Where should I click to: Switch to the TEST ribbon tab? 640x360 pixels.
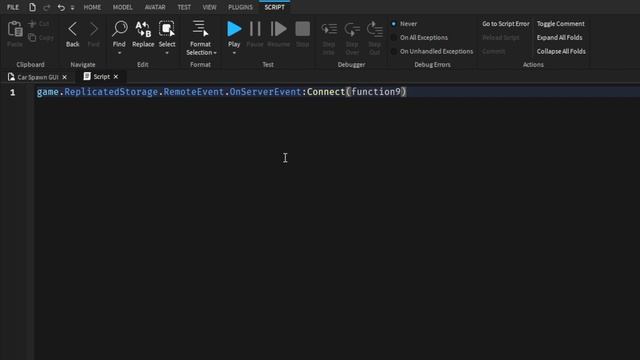(184, 7)
